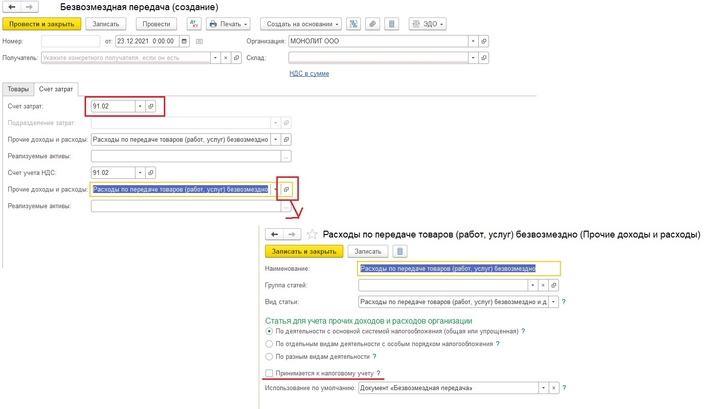This screenshot has height=409, width=714.
Task: Open the Организация МОНОЛИТ ООО record
Action: pos(484,41)
